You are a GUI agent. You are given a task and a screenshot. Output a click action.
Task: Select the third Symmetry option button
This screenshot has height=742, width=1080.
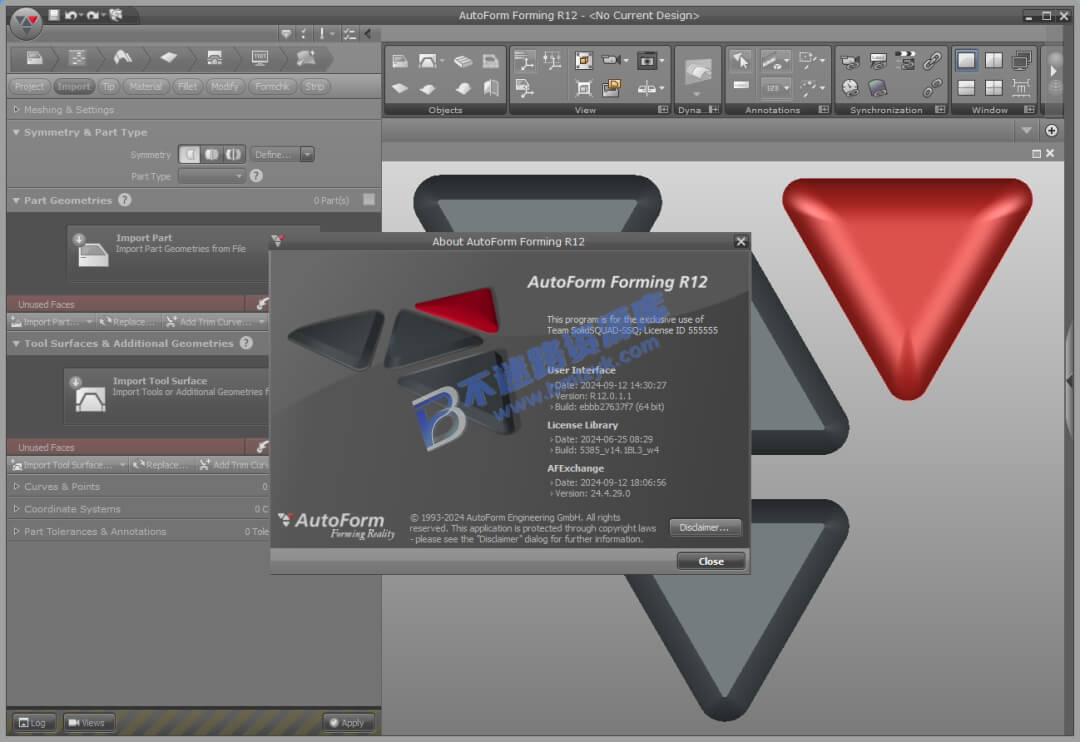(233, 154)
